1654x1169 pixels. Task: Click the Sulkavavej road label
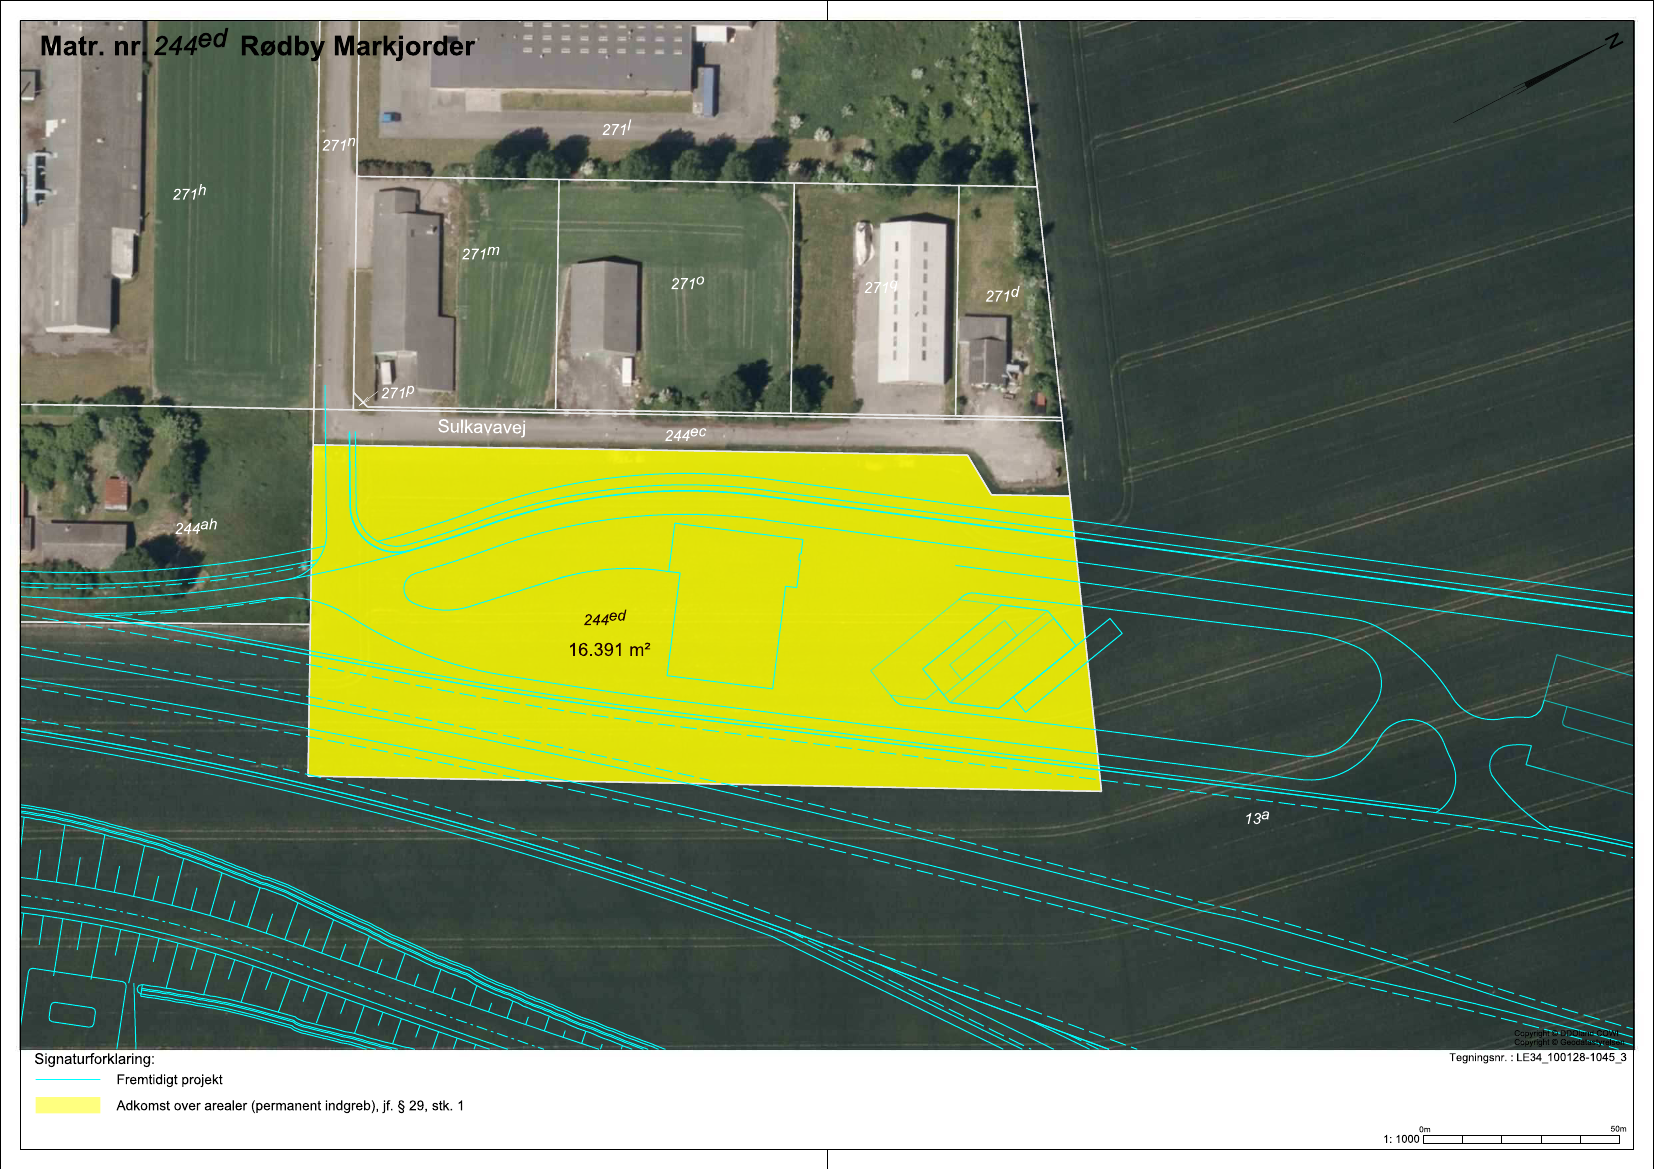point(481,427)
